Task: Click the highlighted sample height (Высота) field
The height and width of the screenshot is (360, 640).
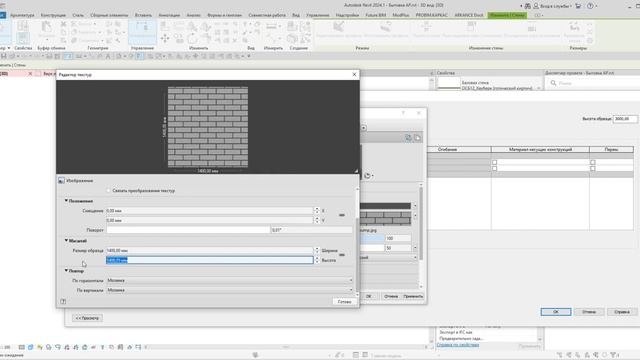Action: pyautogui.click(x=209, y=260)
